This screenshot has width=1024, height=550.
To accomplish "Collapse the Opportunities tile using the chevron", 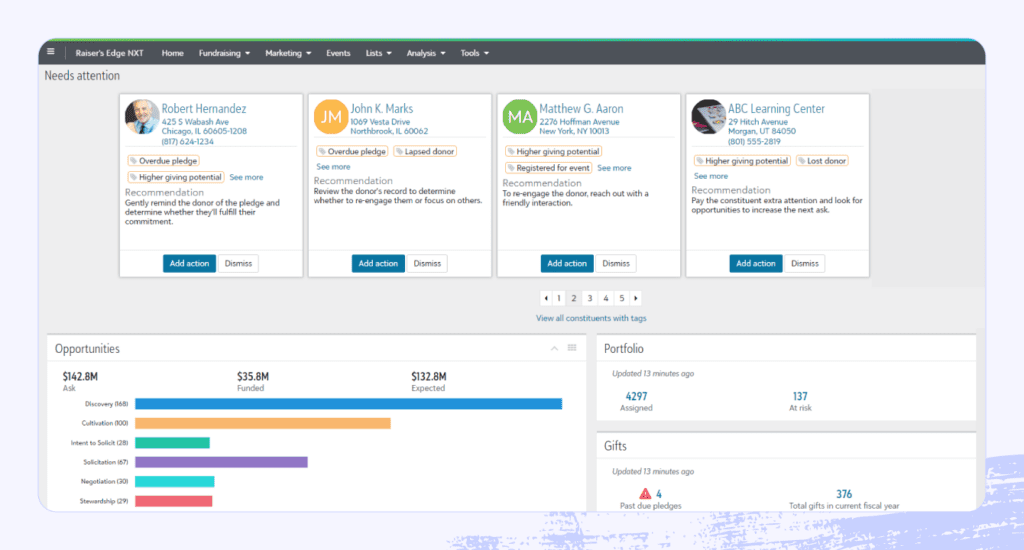I will (x=554, y=348).
